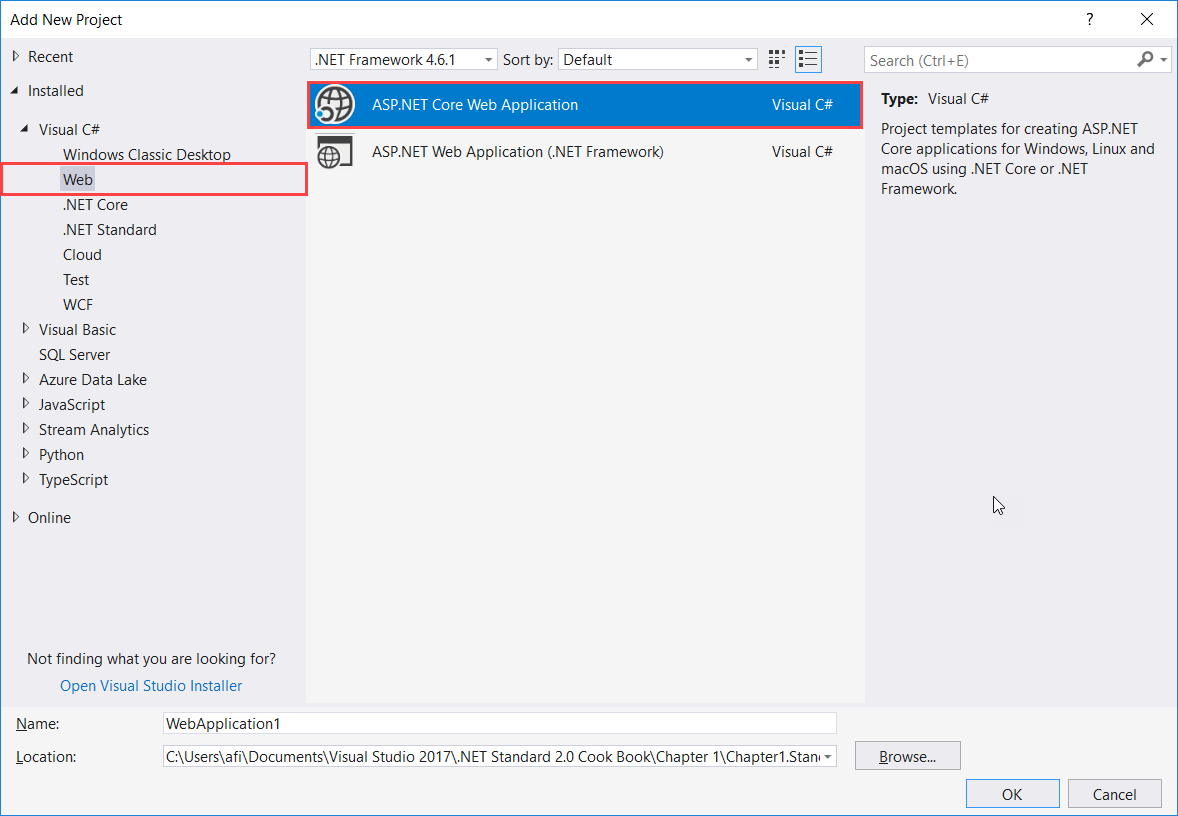Screen dimensions: 1178x816
Task: Click the Browse... button
Action: point(908,756)
